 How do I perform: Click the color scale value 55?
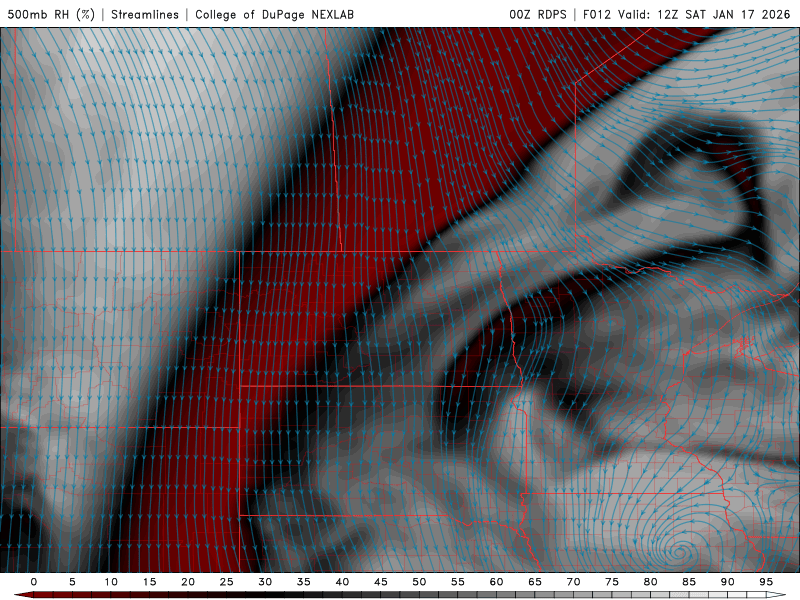point(458,582)
